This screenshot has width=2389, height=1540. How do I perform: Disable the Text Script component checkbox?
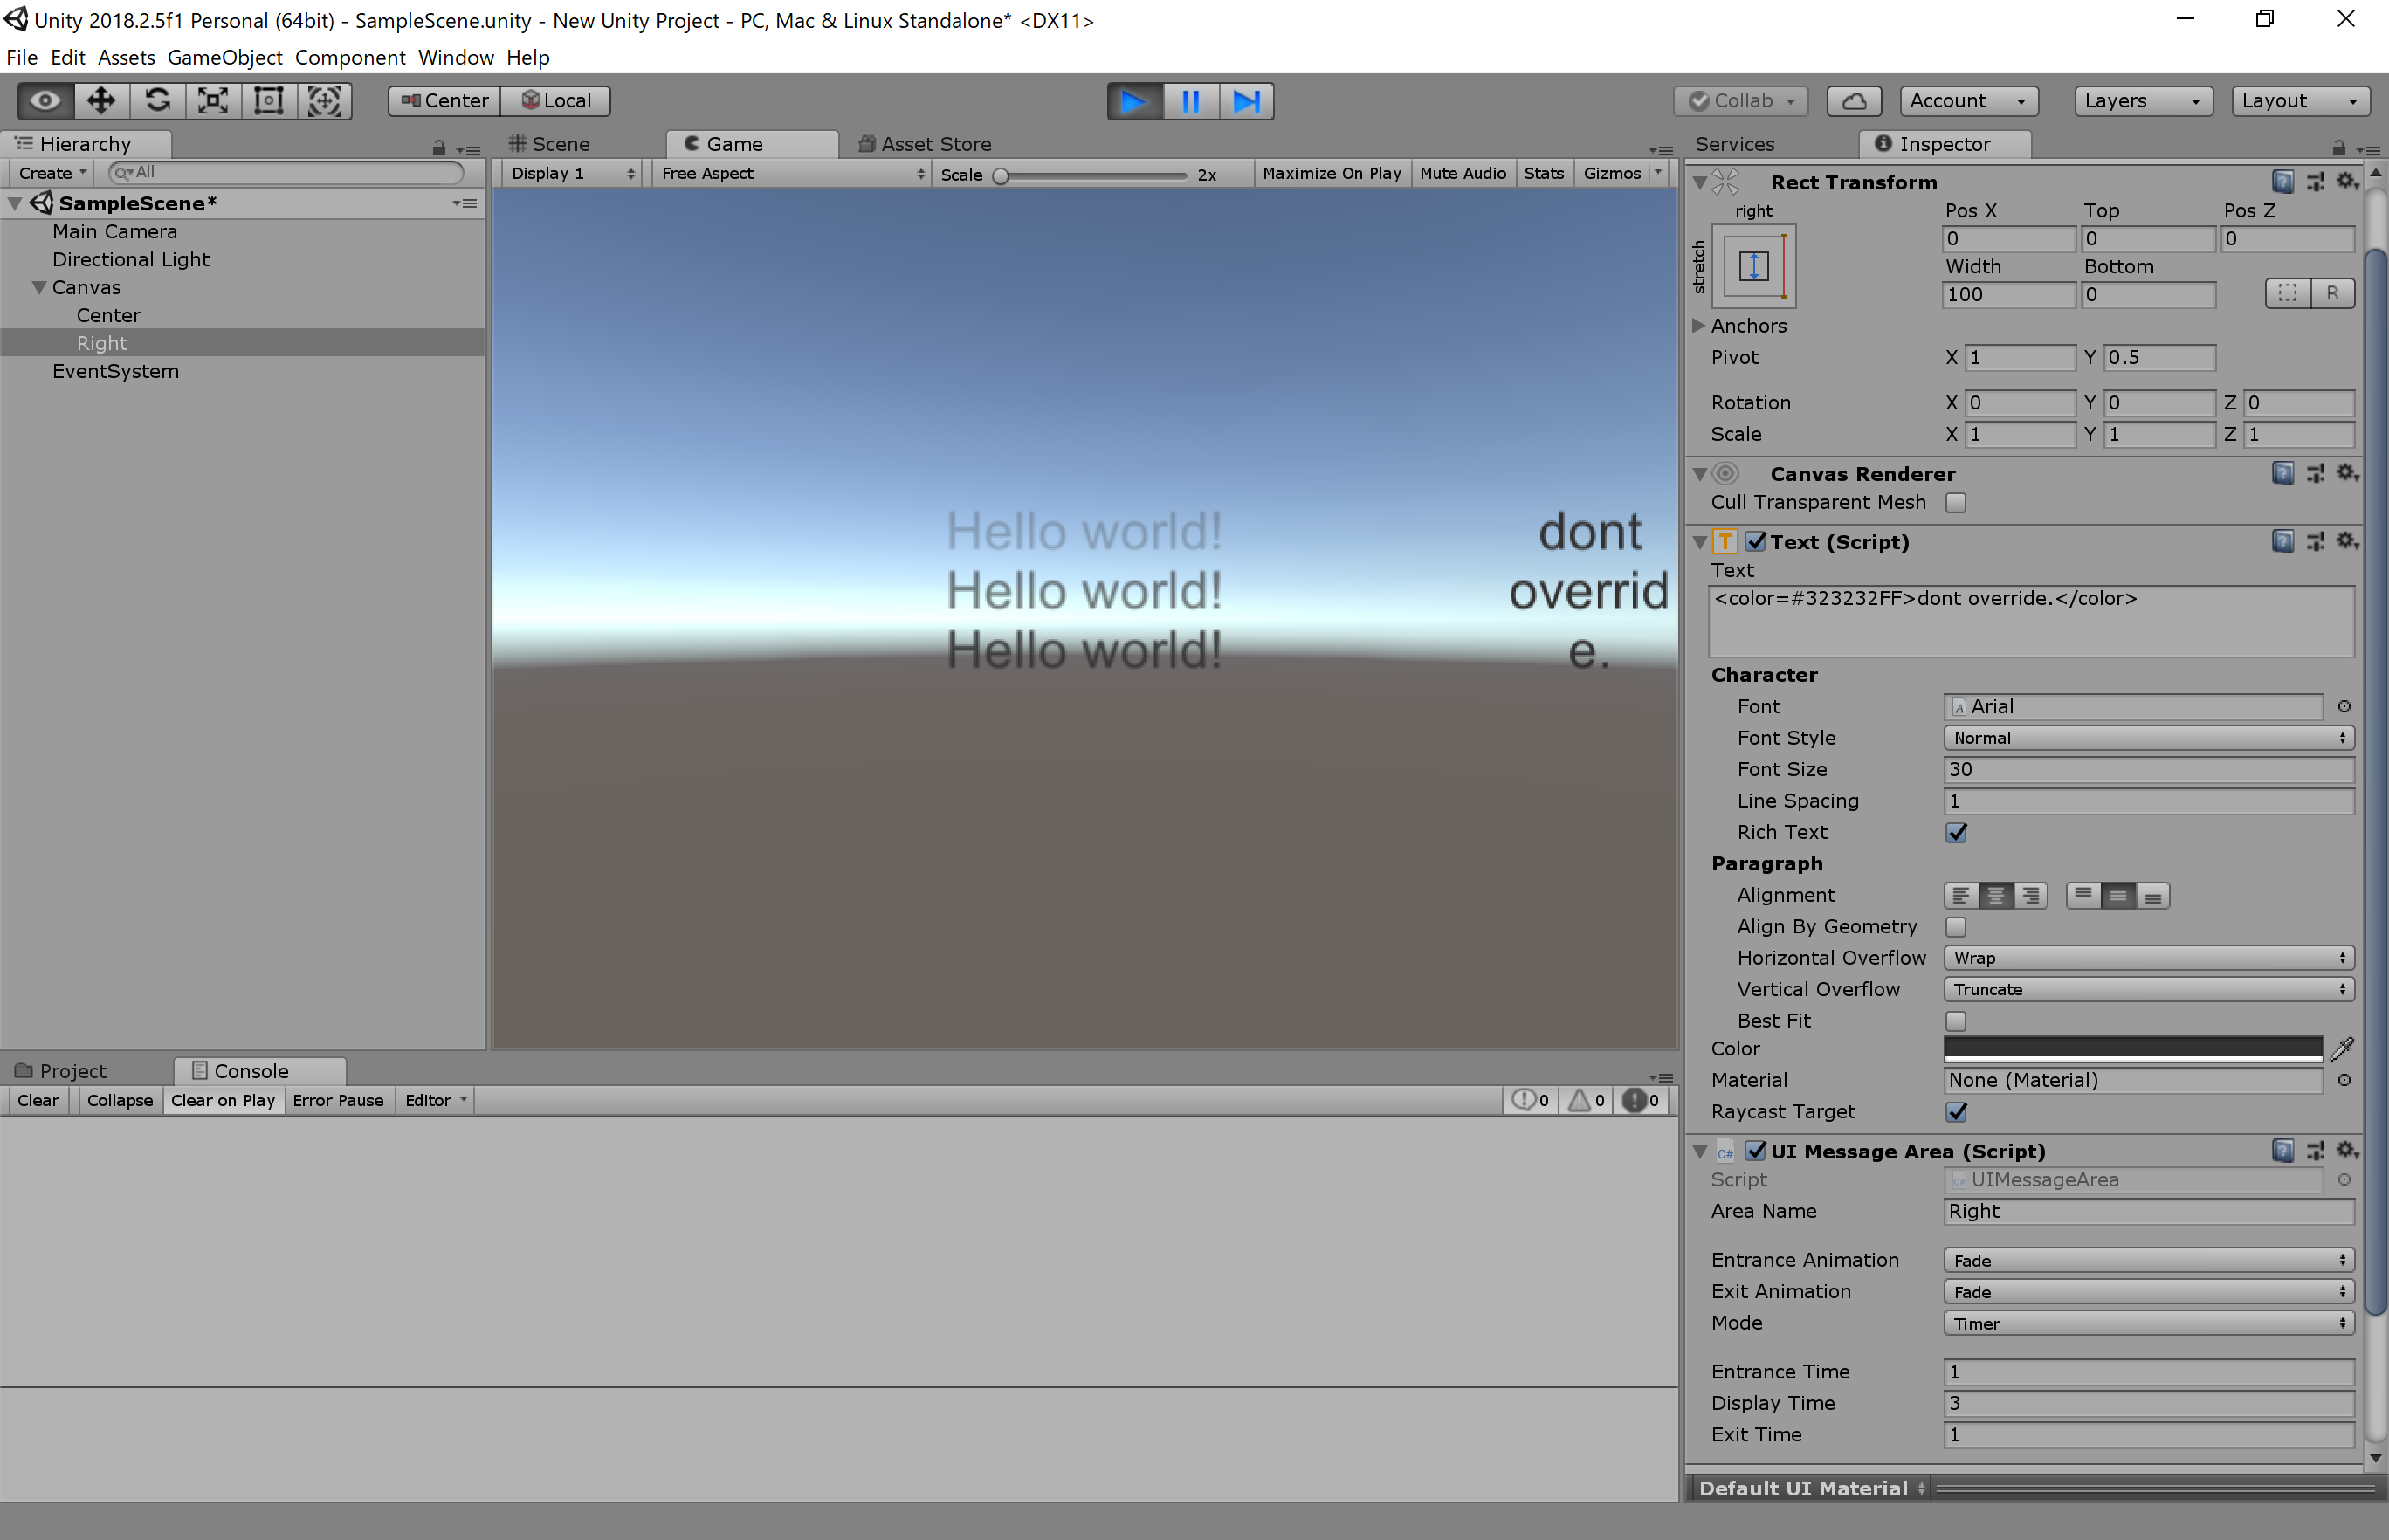(x=1756, y=541)
